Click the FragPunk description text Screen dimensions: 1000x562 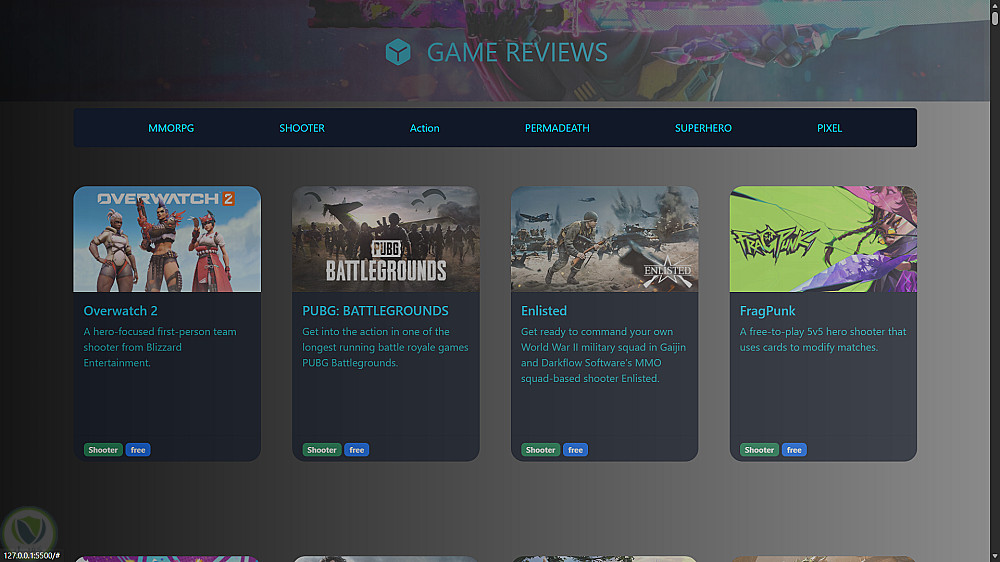coord(823,339)
